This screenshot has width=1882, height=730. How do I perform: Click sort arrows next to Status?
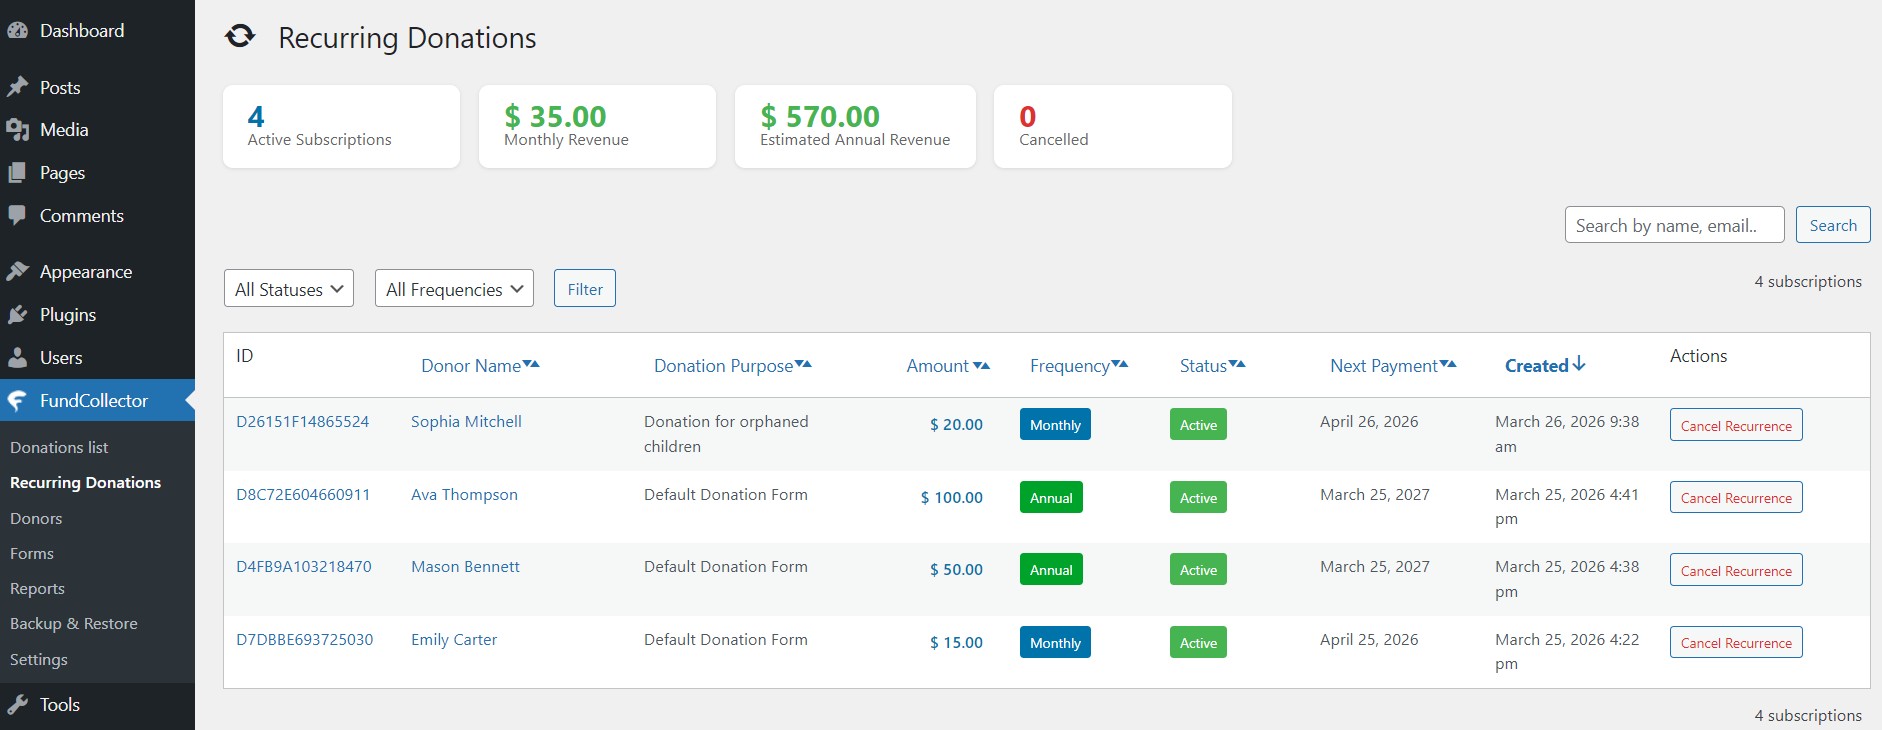(x=1237, y=364)
